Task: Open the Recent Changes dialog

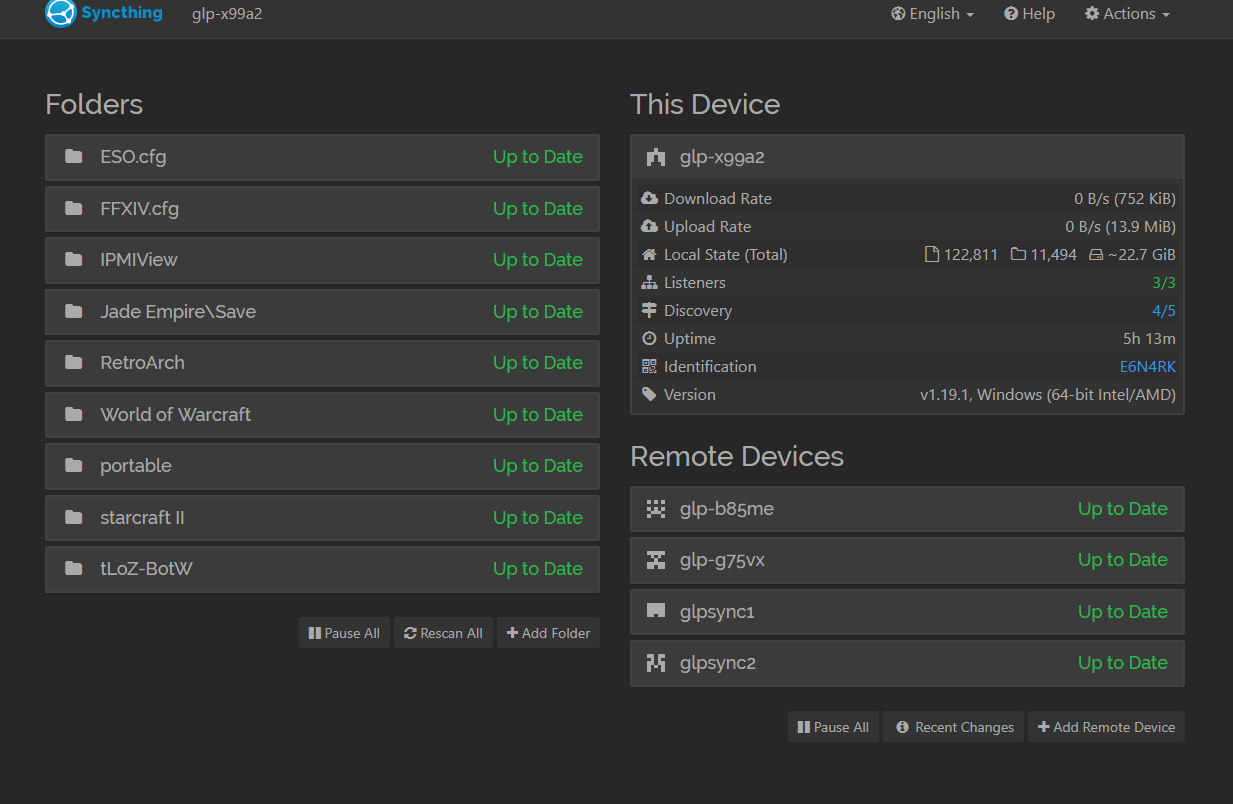Action: click(954, 727)
